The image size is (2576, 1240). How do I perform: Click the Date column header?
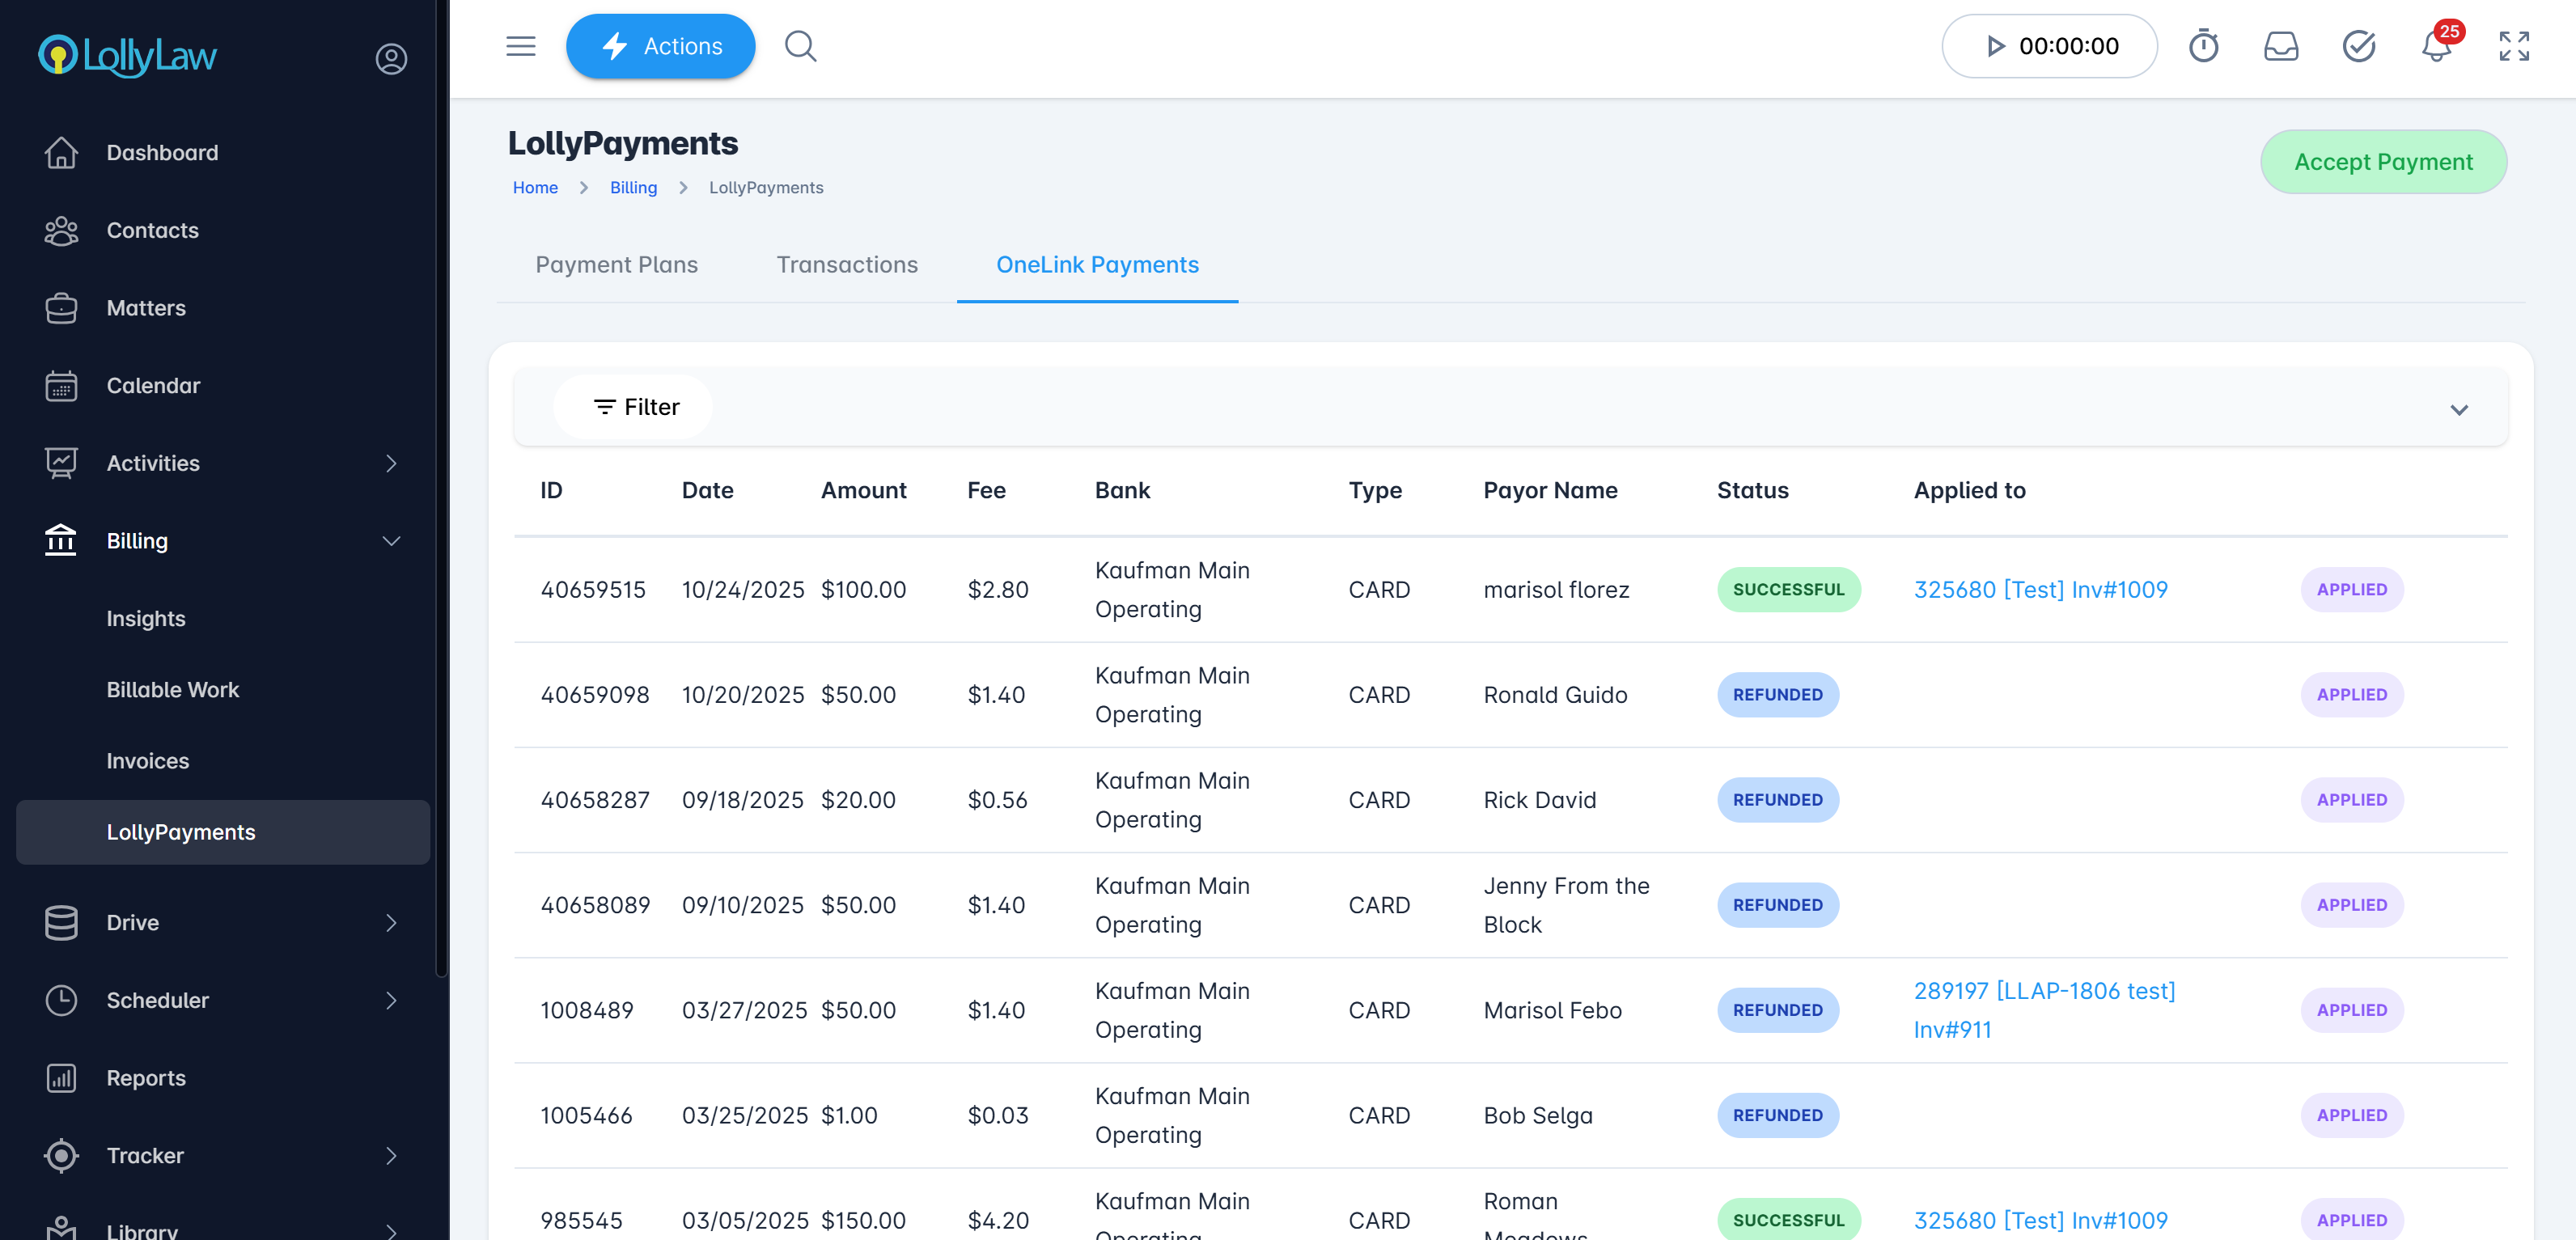click(x=707, y=490)
